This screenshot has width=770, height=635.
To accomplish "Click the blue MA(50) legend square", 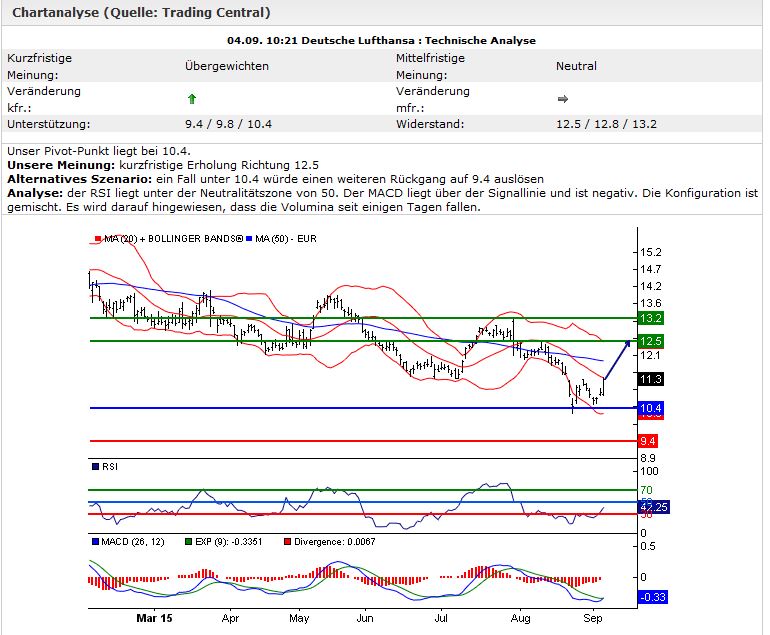I will coord(249,239).
